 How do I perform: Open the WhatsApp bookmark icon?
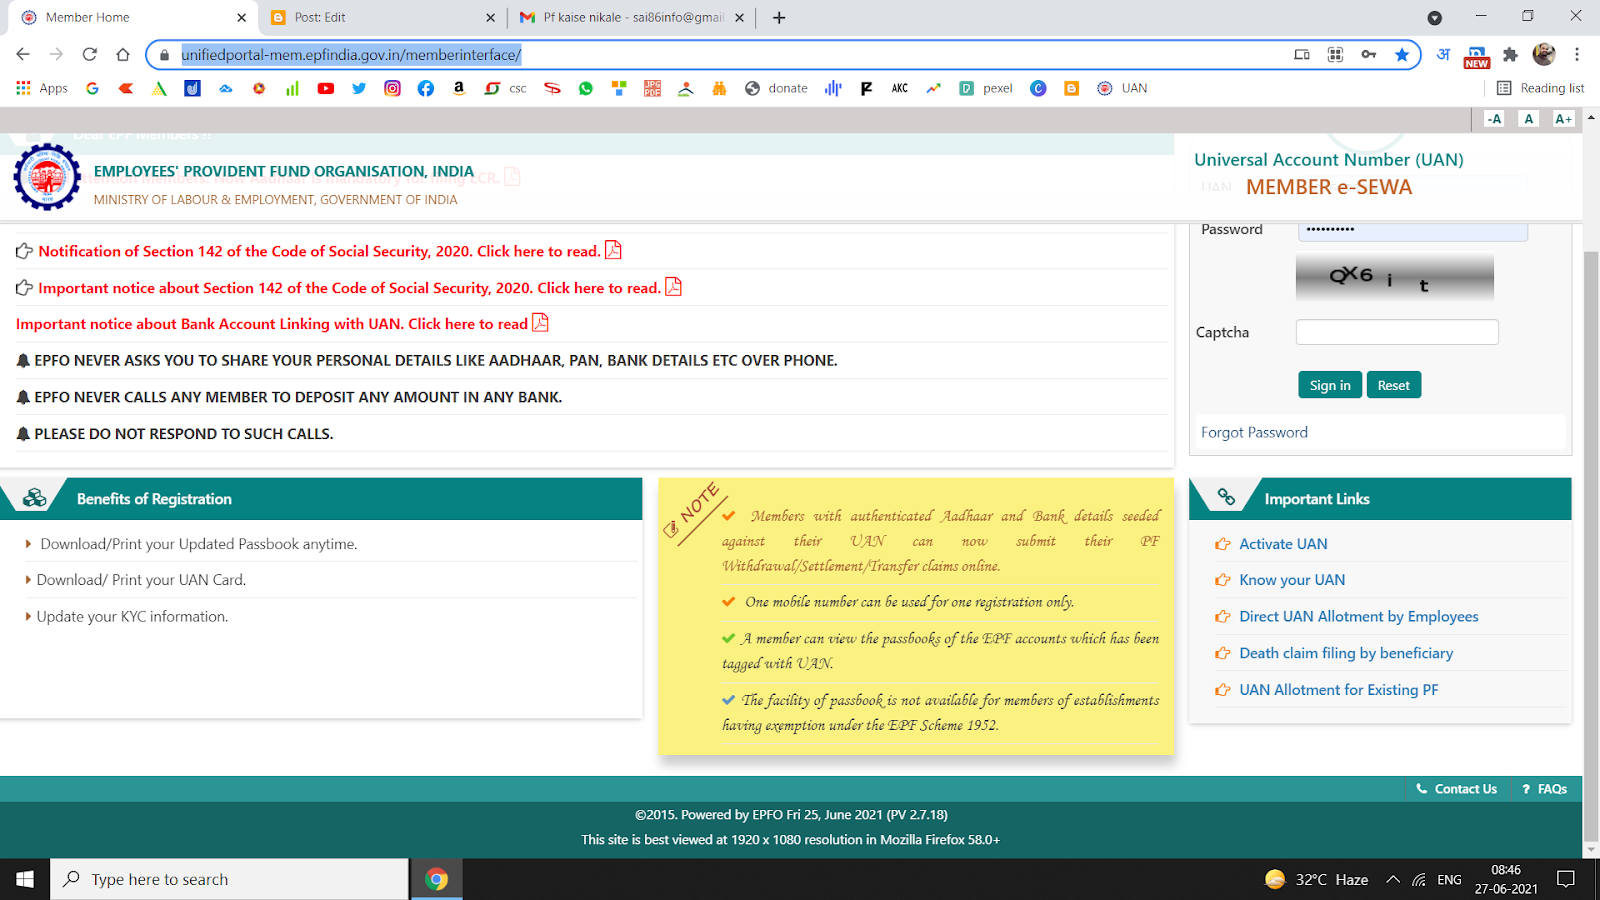tap(586, 88)
